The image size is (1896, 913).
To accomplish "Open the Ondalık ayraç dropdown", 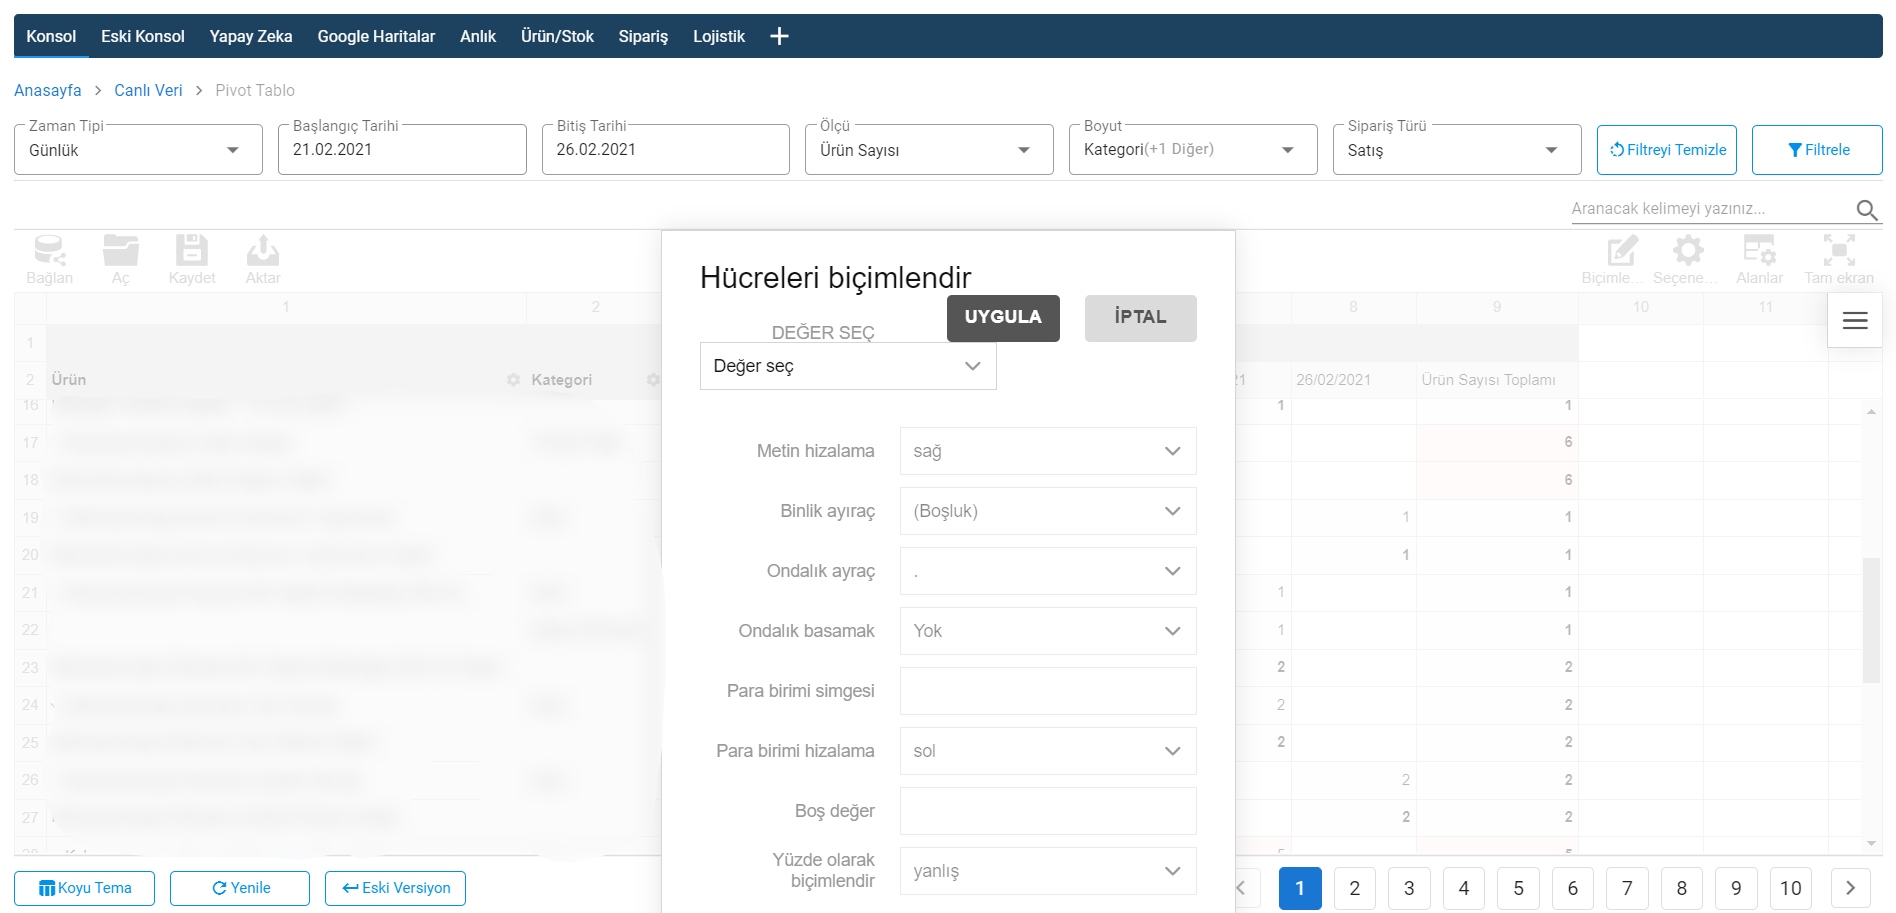I will [x=1048, y=571].
